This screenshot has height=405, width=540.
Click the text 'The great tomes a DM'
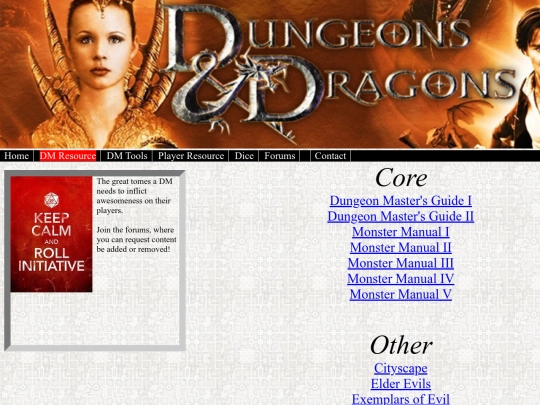coord(134,181)
